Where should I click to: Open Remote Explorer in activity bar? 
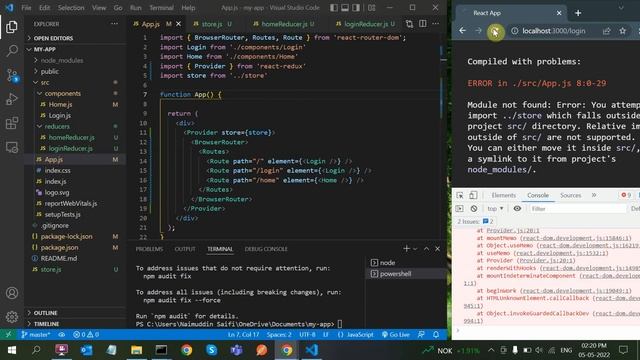click(x=11, y=147)
